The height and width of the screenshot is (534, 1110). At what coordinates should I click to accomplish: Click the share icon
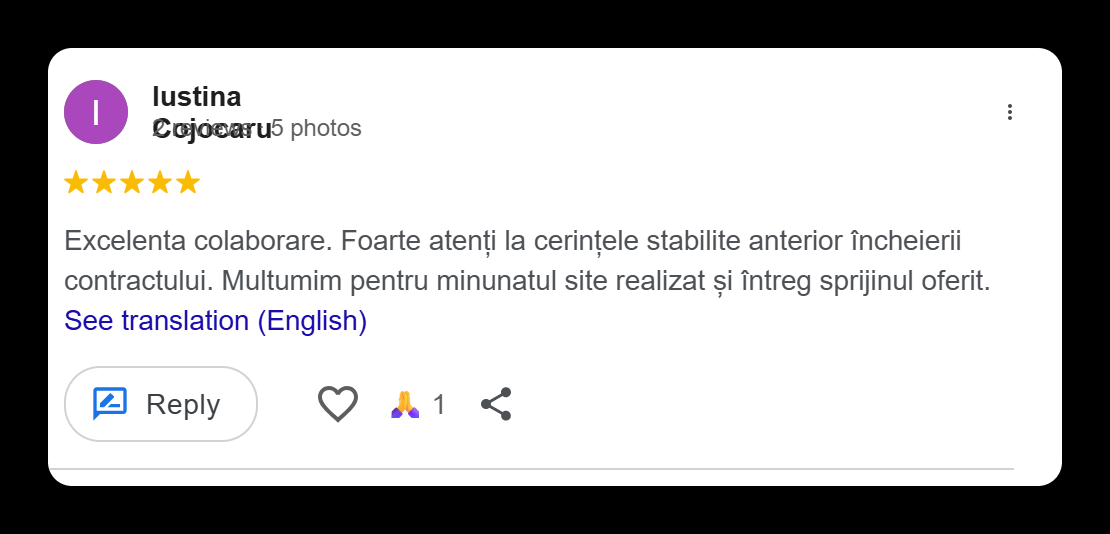[x=496, y=404]
